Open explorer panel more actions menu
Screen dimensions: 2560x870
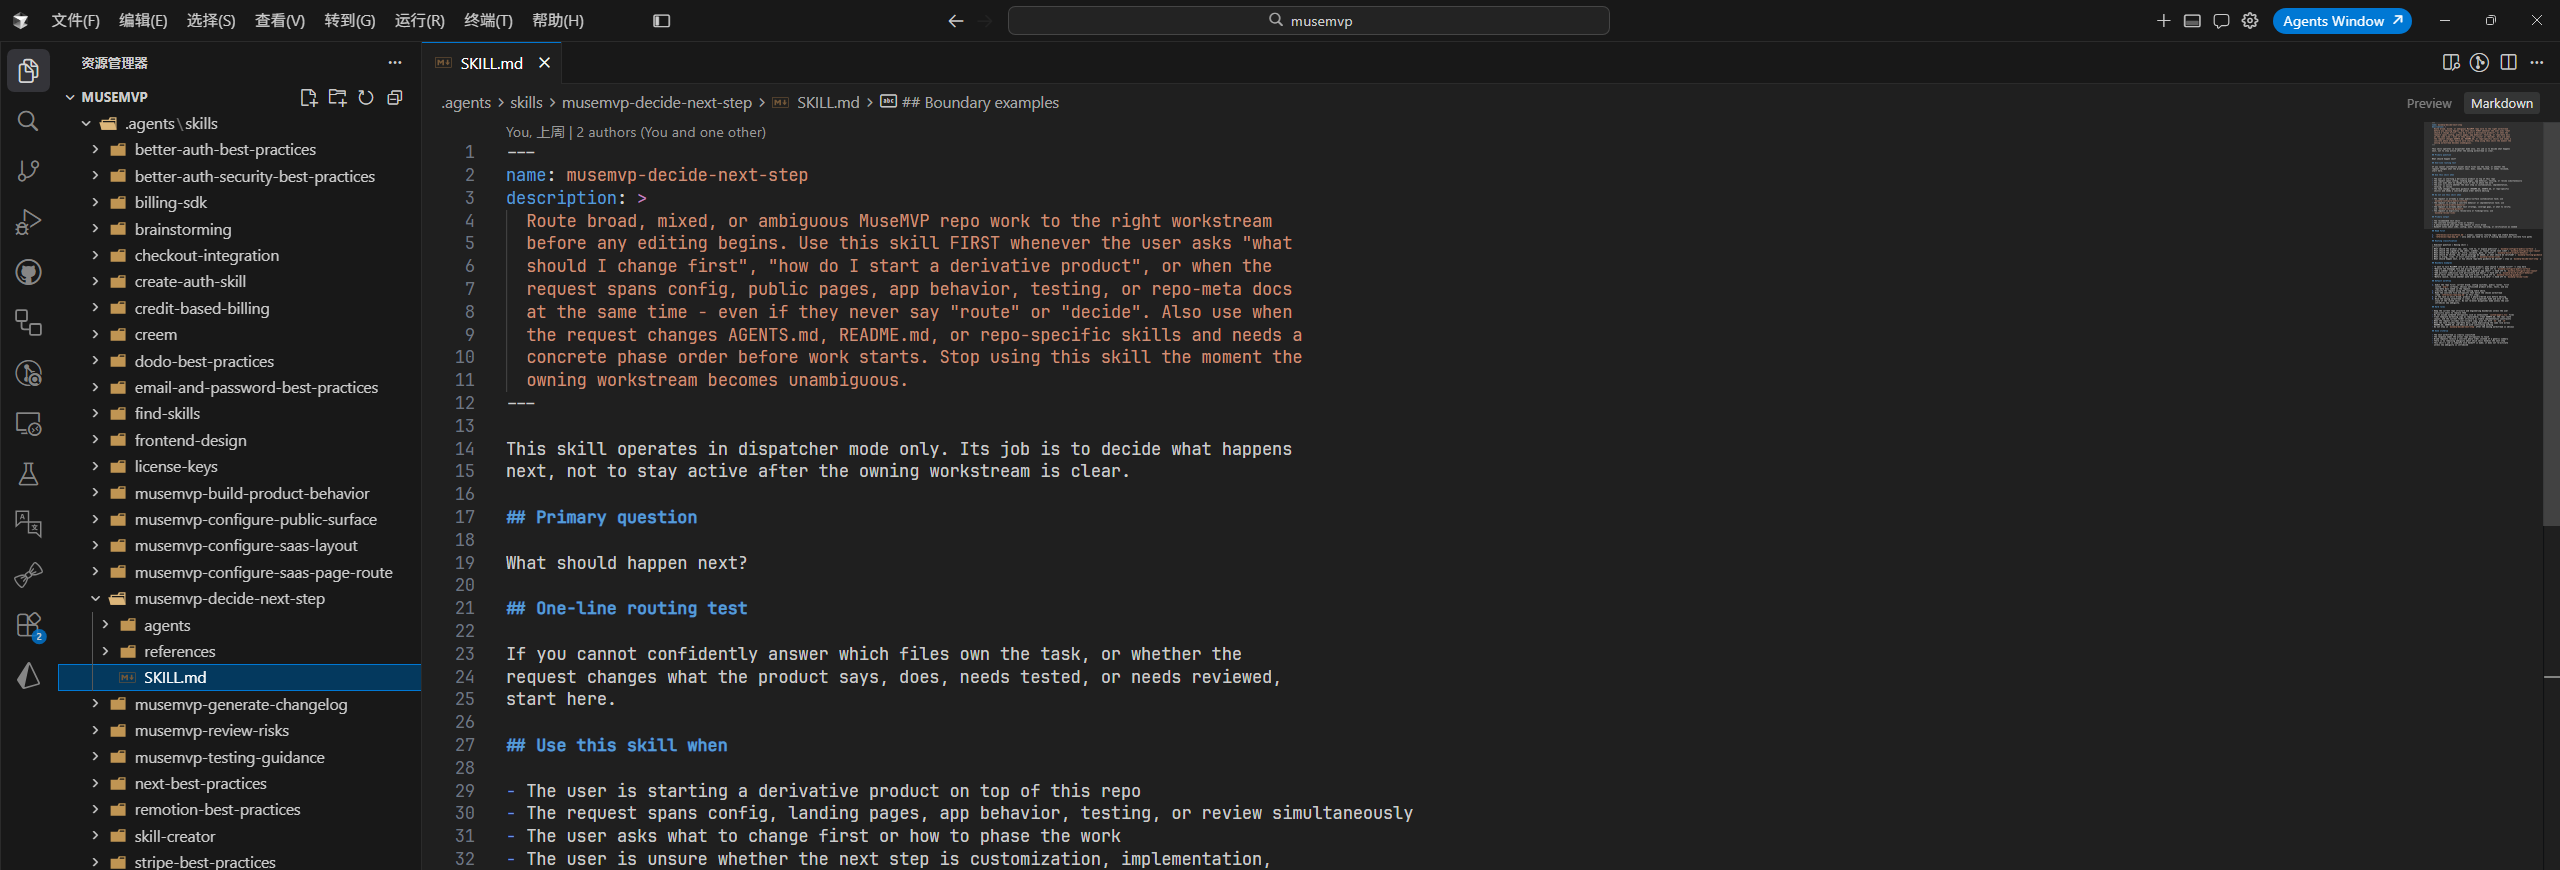point(395,63)
